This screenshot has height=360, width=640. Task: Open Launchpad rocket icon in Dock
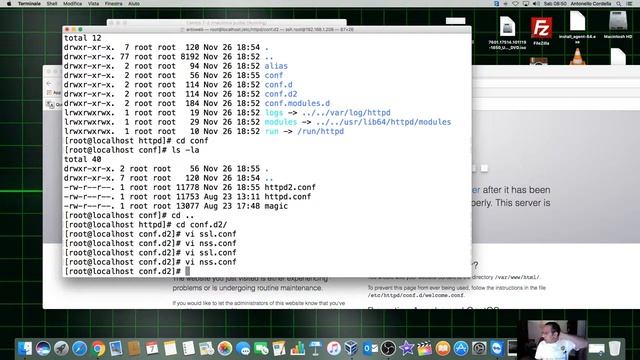point(61,348)
